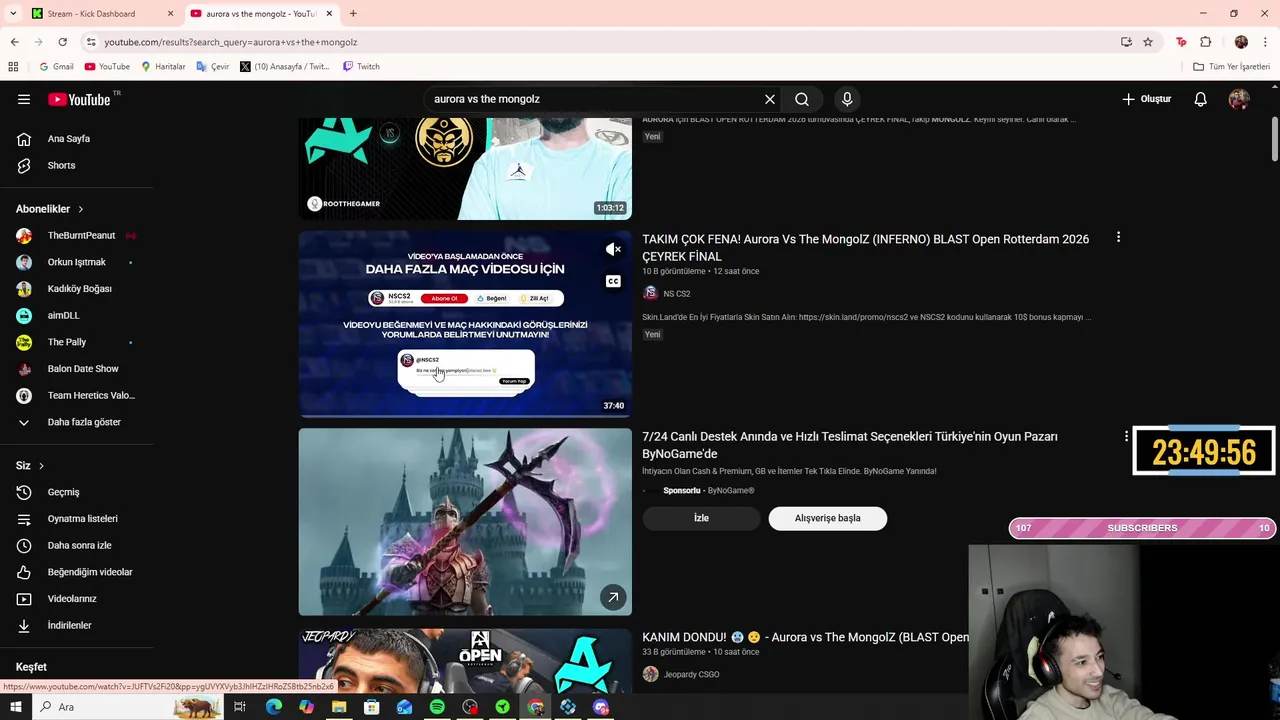Click the ROOTTHEGAMER video thumbnail
Image resolution: width=1280 pixels, height=720 pixels.
465,168
